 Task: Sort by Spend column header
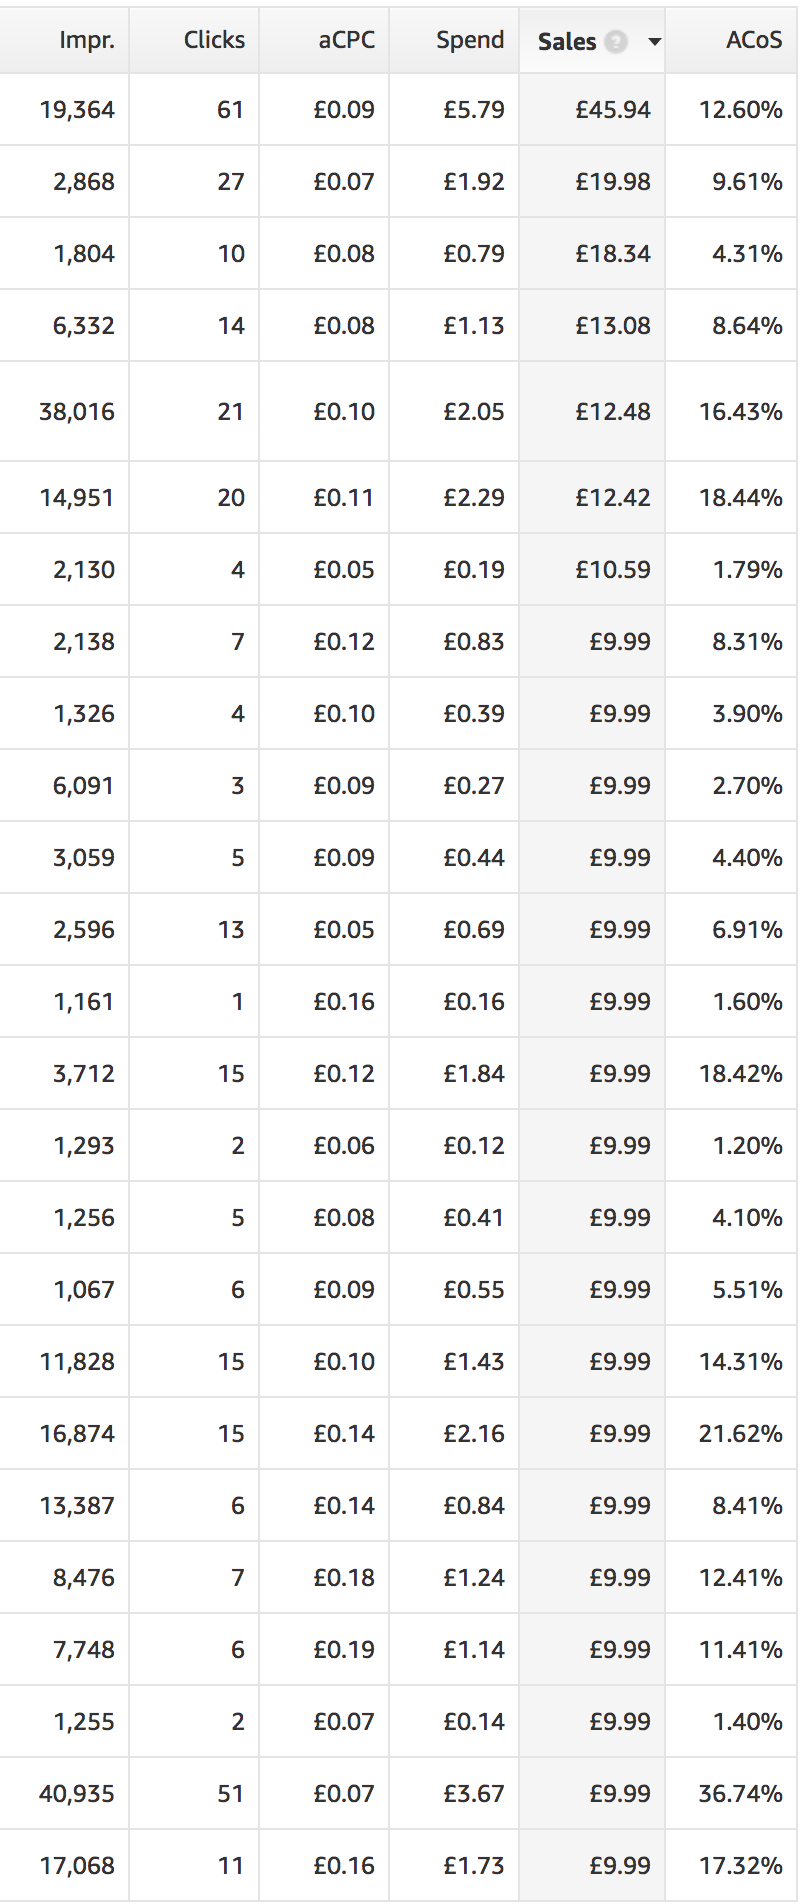(x=470, y=40)
